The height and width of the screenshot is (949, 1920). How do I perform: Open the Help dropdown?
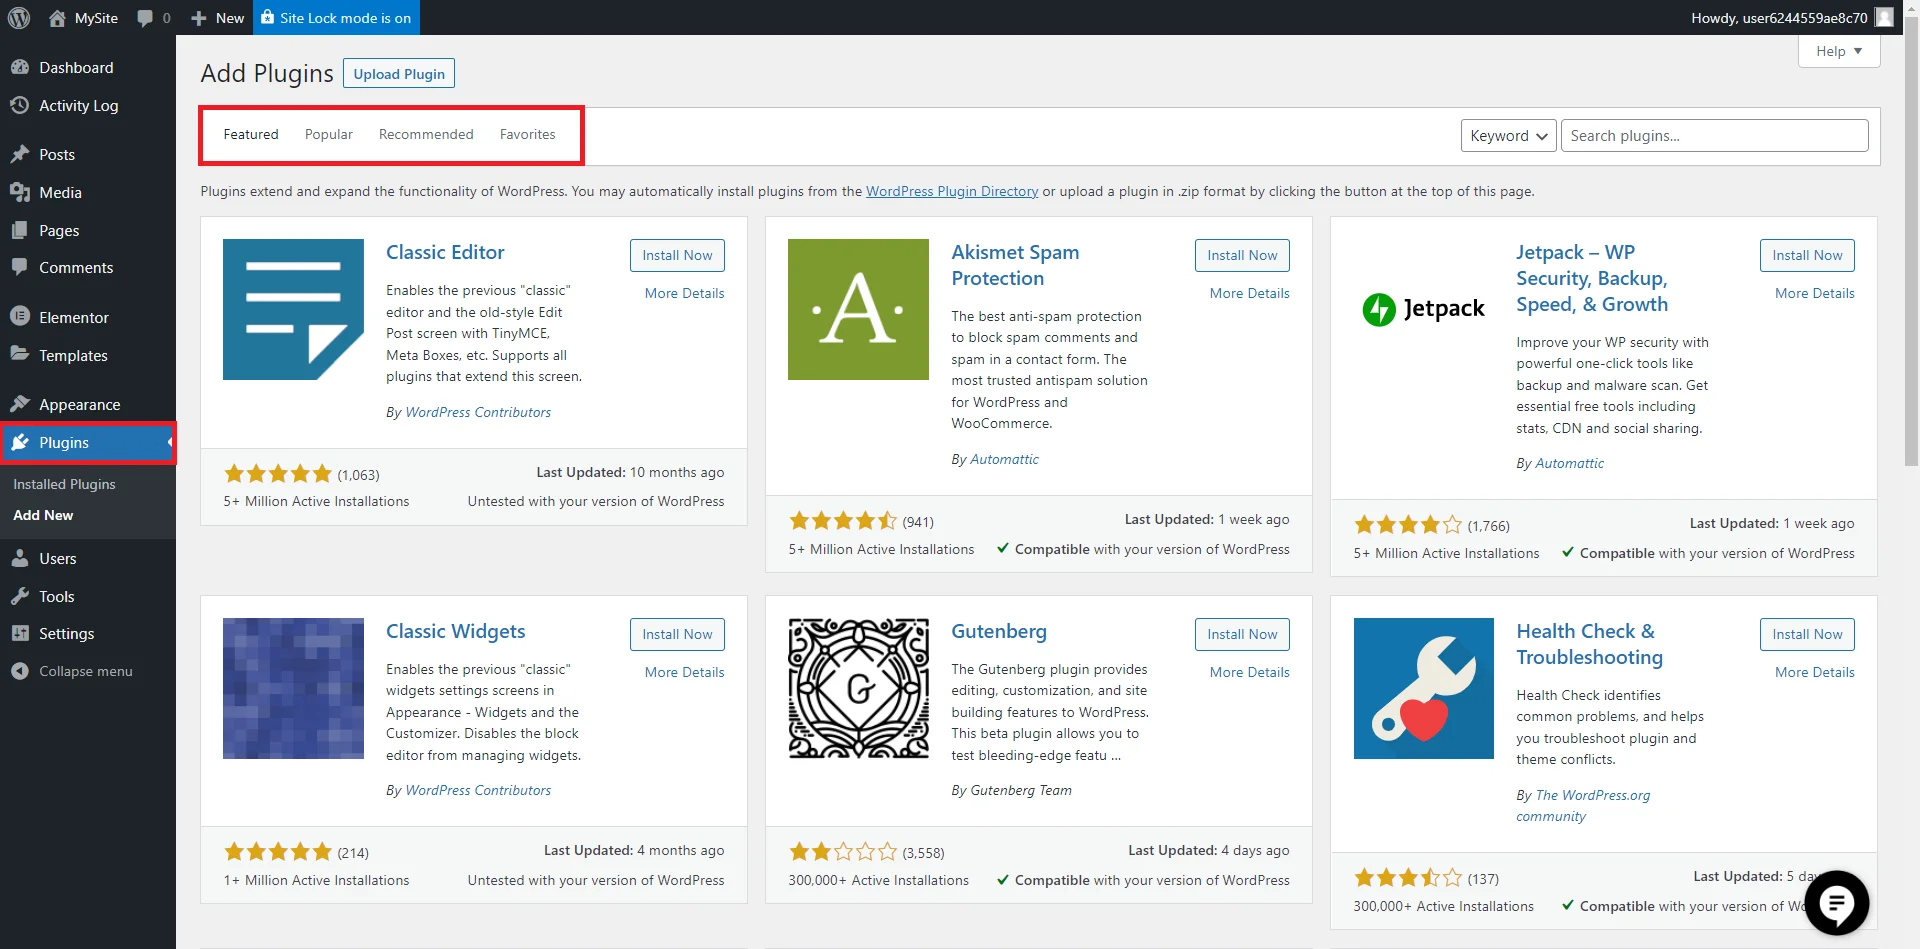1838,50
